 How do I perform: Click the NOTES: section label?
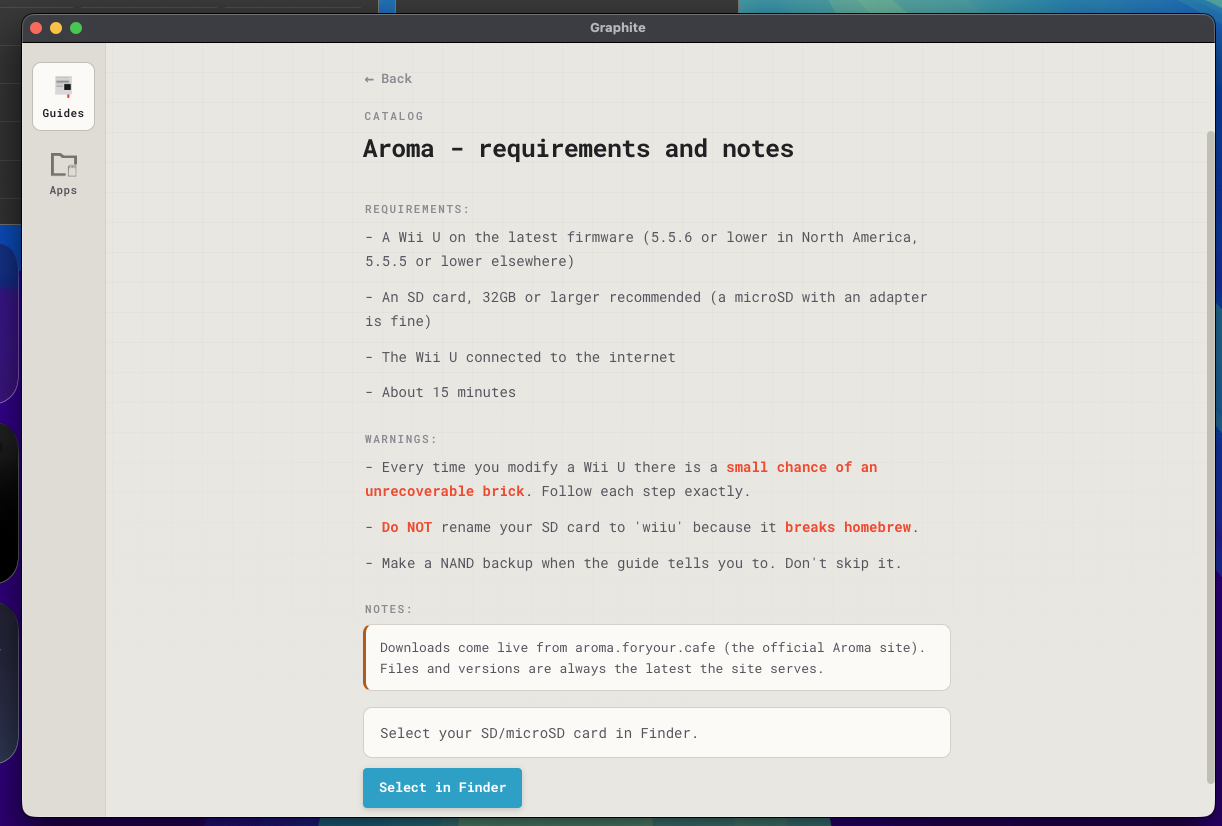coord(389,609)
